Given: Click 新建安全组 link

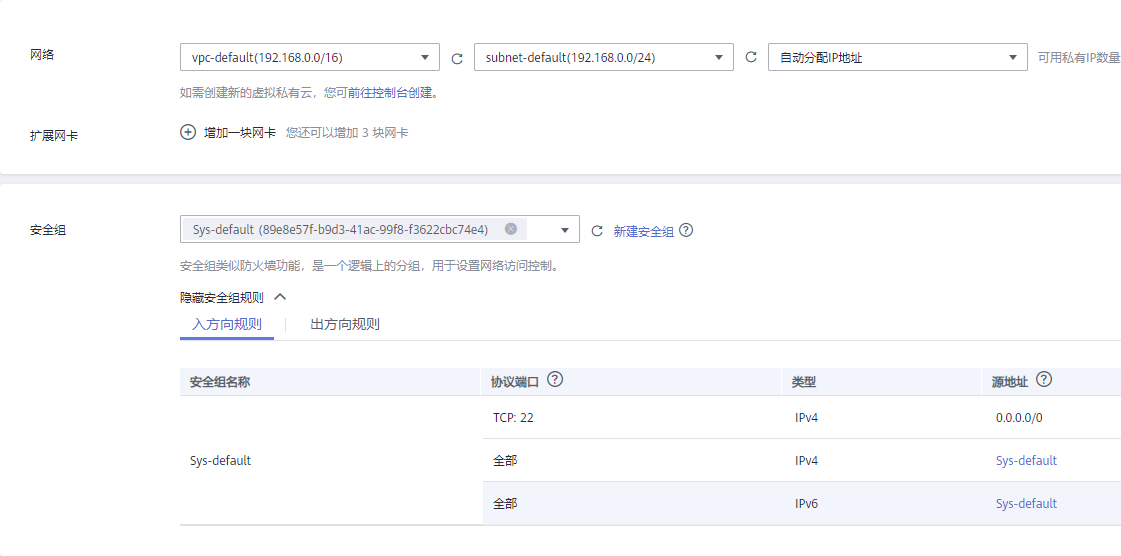Looking at the screenshot, I should (643, 232).
